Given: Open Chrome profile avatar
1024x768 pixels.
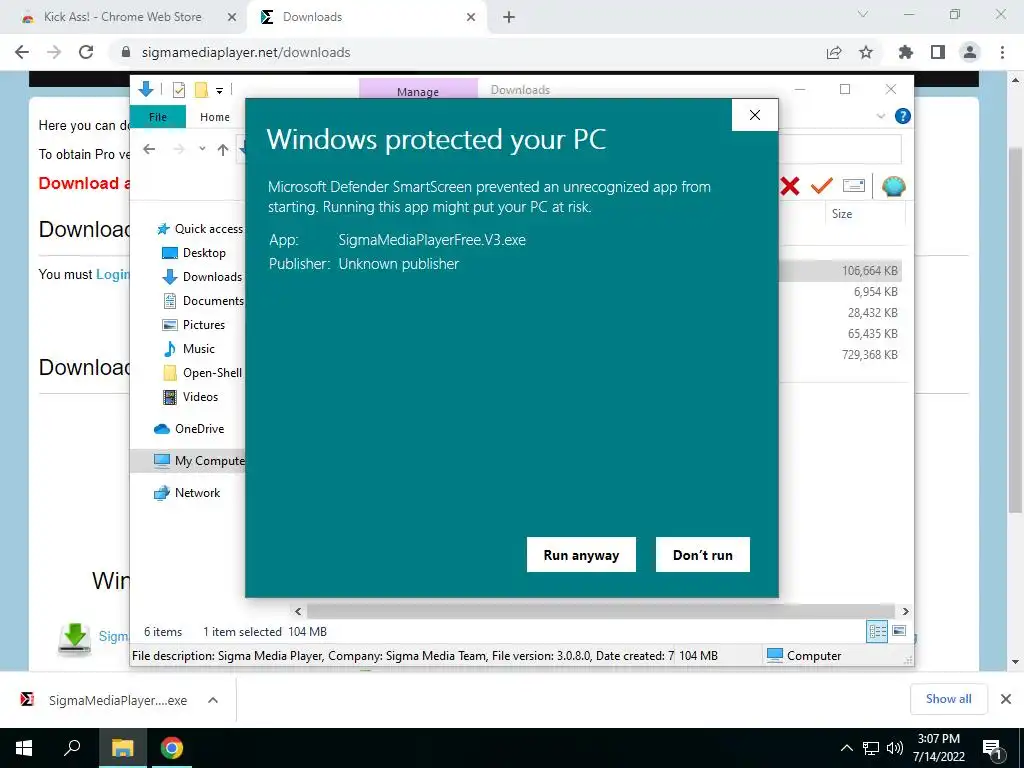Looking at the screenshot, I should 970,52.
